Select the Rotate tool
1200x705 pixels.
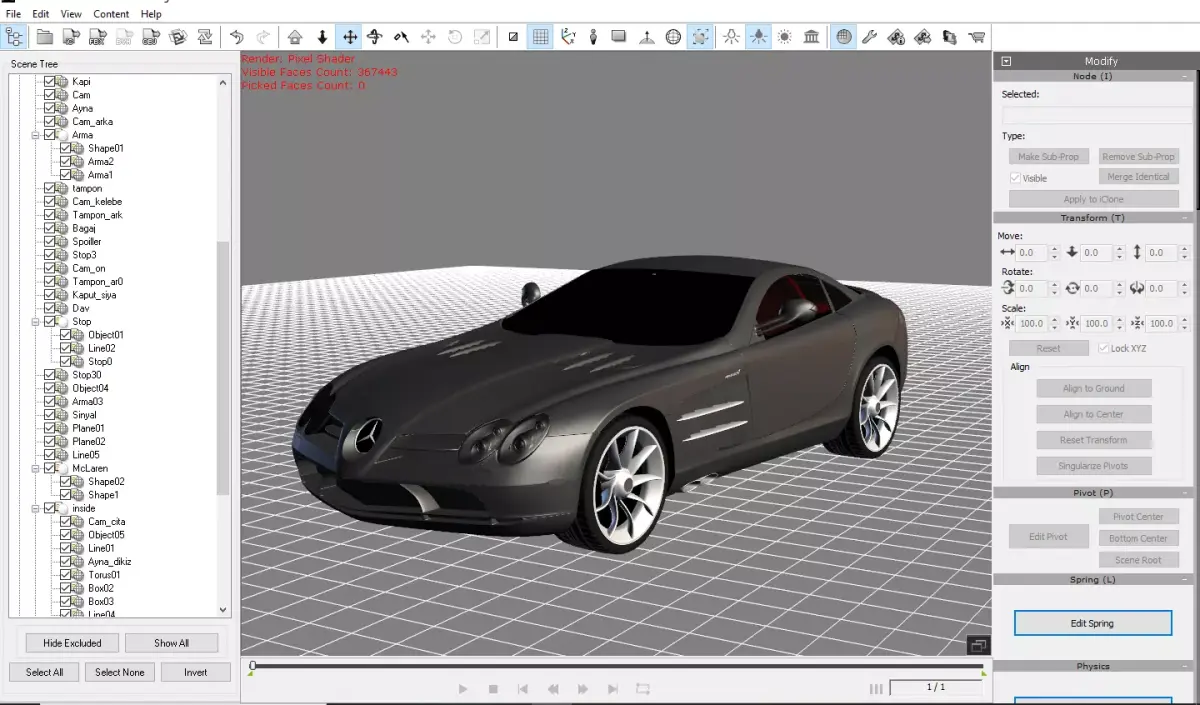(374, 36)
